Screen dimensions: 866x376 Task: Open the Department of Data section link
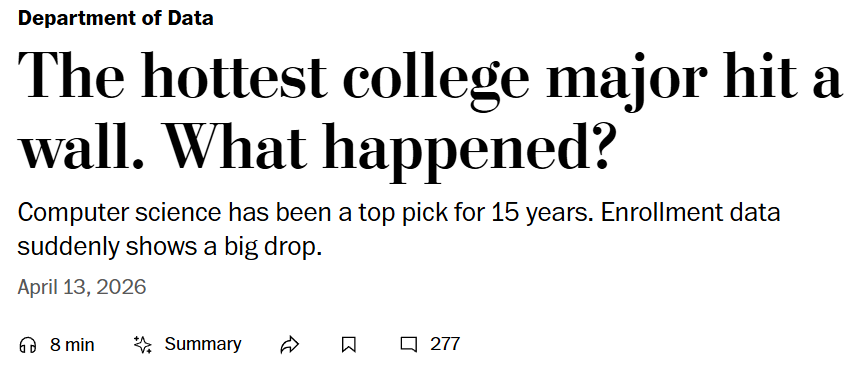click(115, 18)
